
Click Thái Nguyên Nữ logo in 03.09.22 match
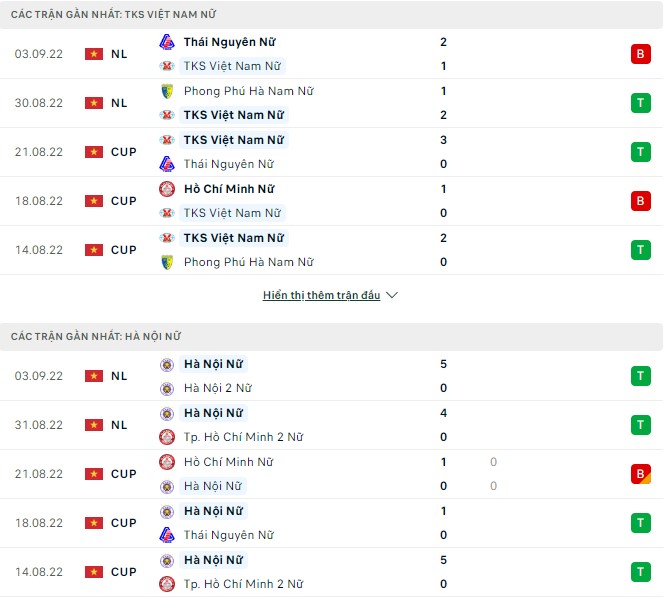(x=167, y=42)
